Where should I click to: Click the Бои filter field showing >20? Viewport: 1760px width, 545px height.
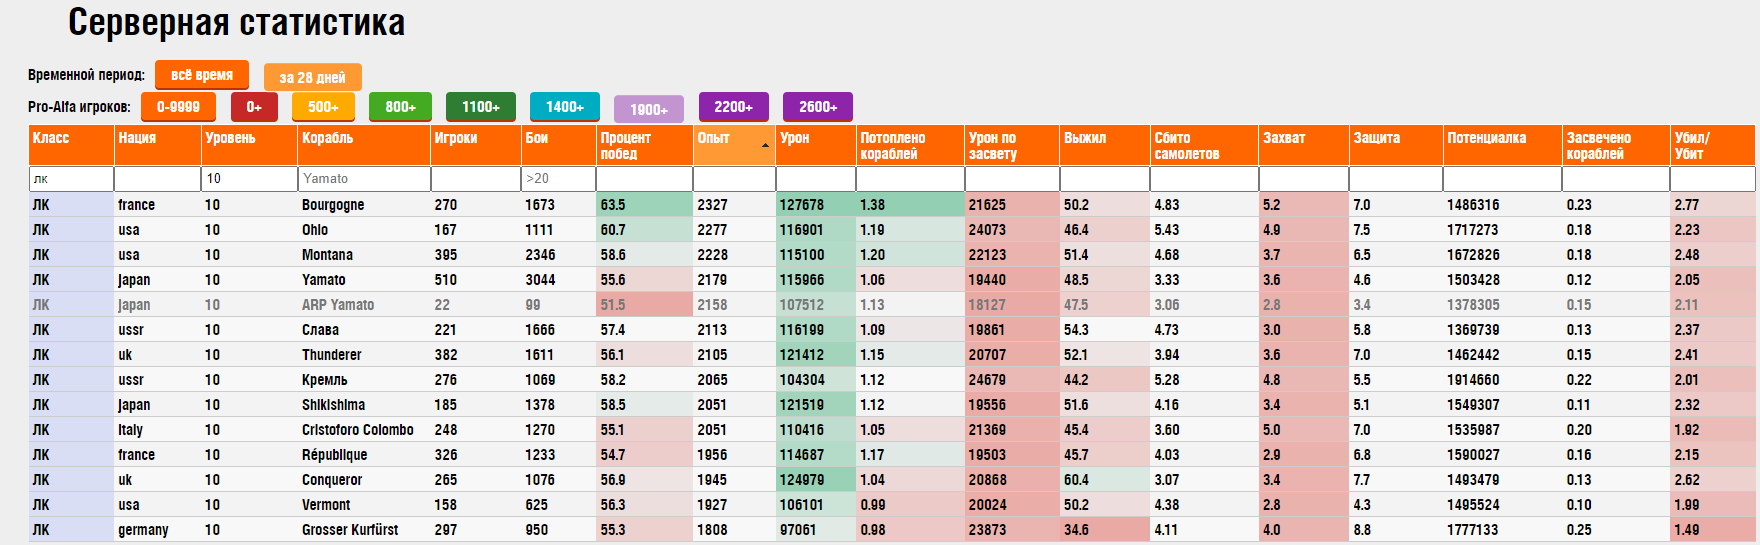coord(558,179)
